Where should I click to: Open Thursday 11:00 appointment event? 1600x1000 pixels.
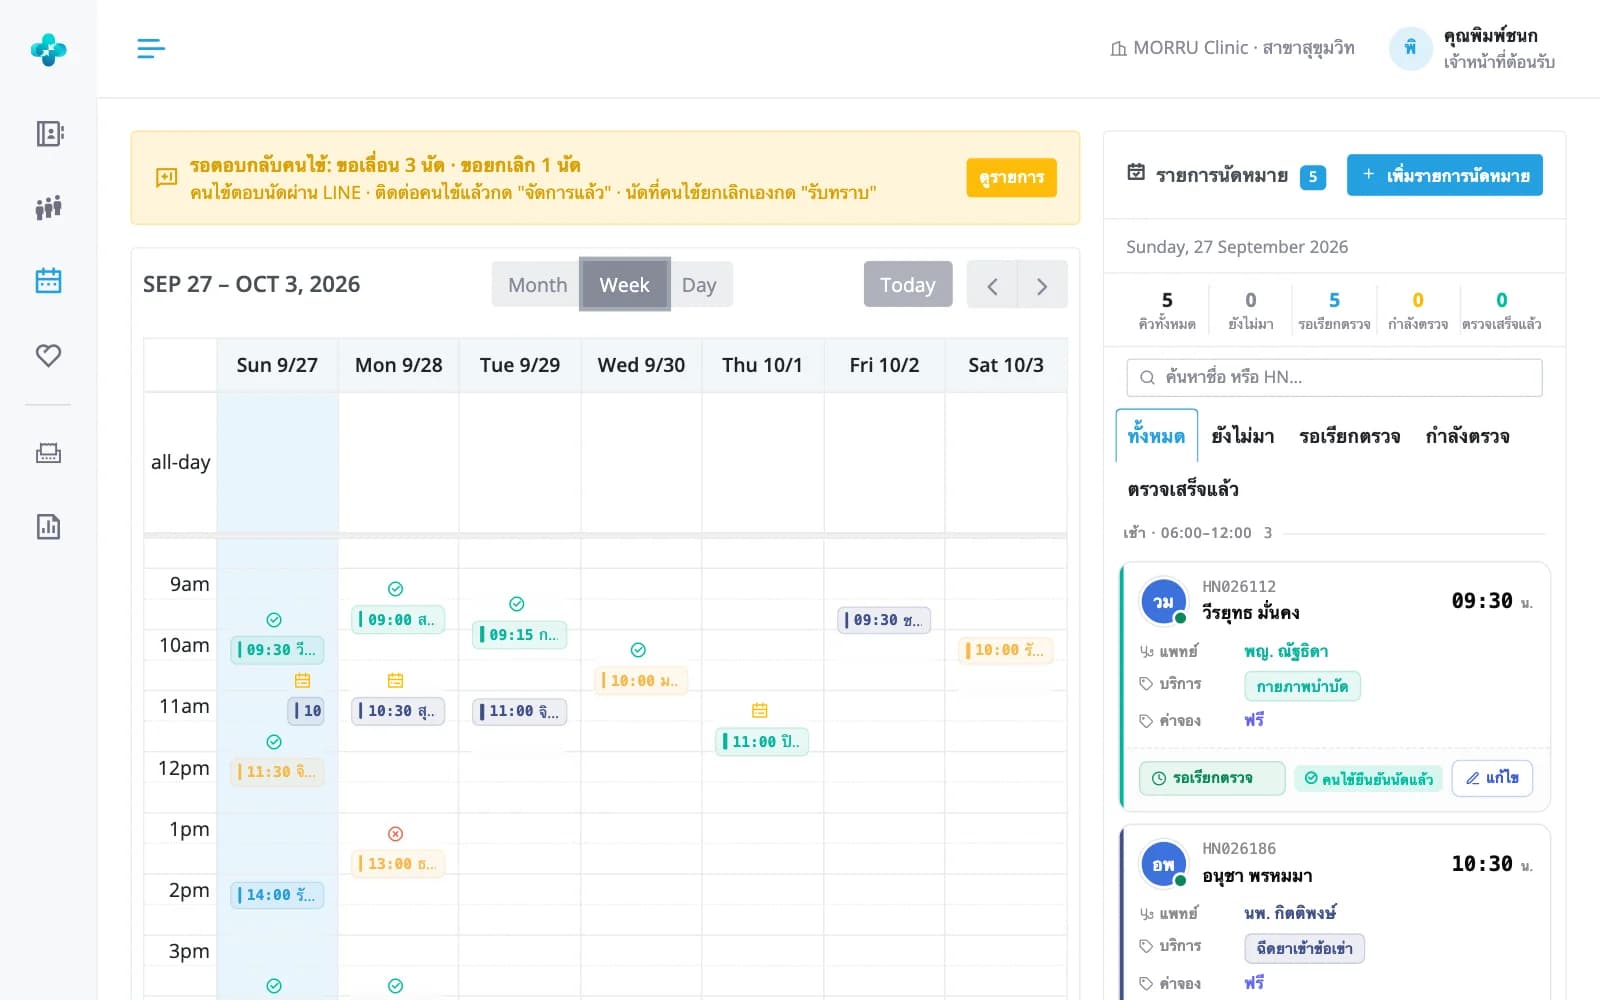coord(762,742)
